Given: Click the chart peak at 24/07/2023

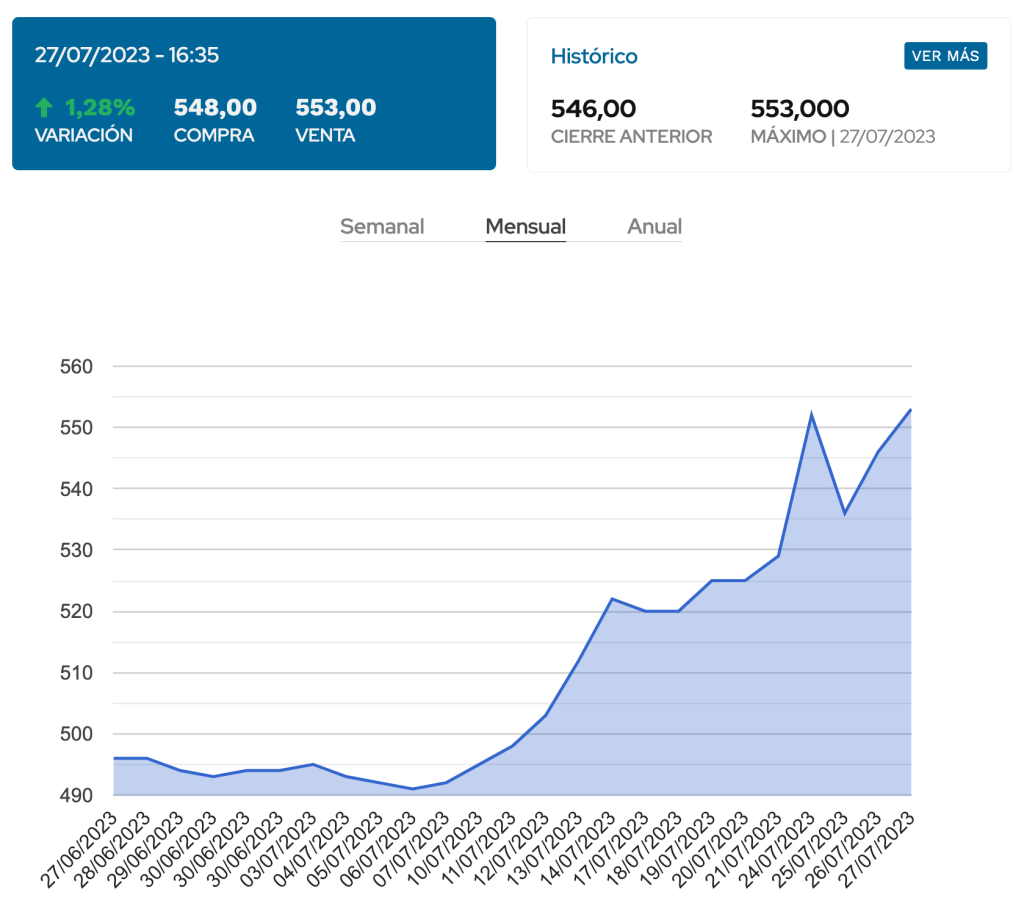Looking at the screenshot, I should (x=812, y=415).
